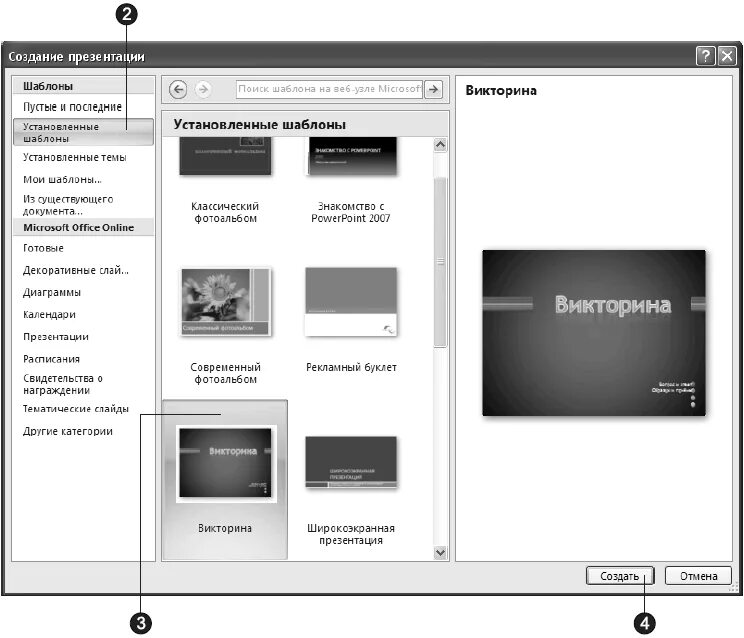
Task: Click the template list scroll down arrow
Action: point(440,552)
